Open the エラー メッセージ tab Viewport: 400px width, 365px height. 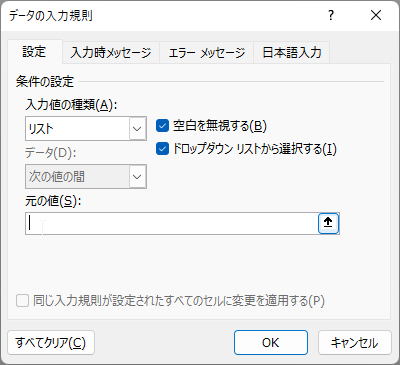tap(207, 53)
